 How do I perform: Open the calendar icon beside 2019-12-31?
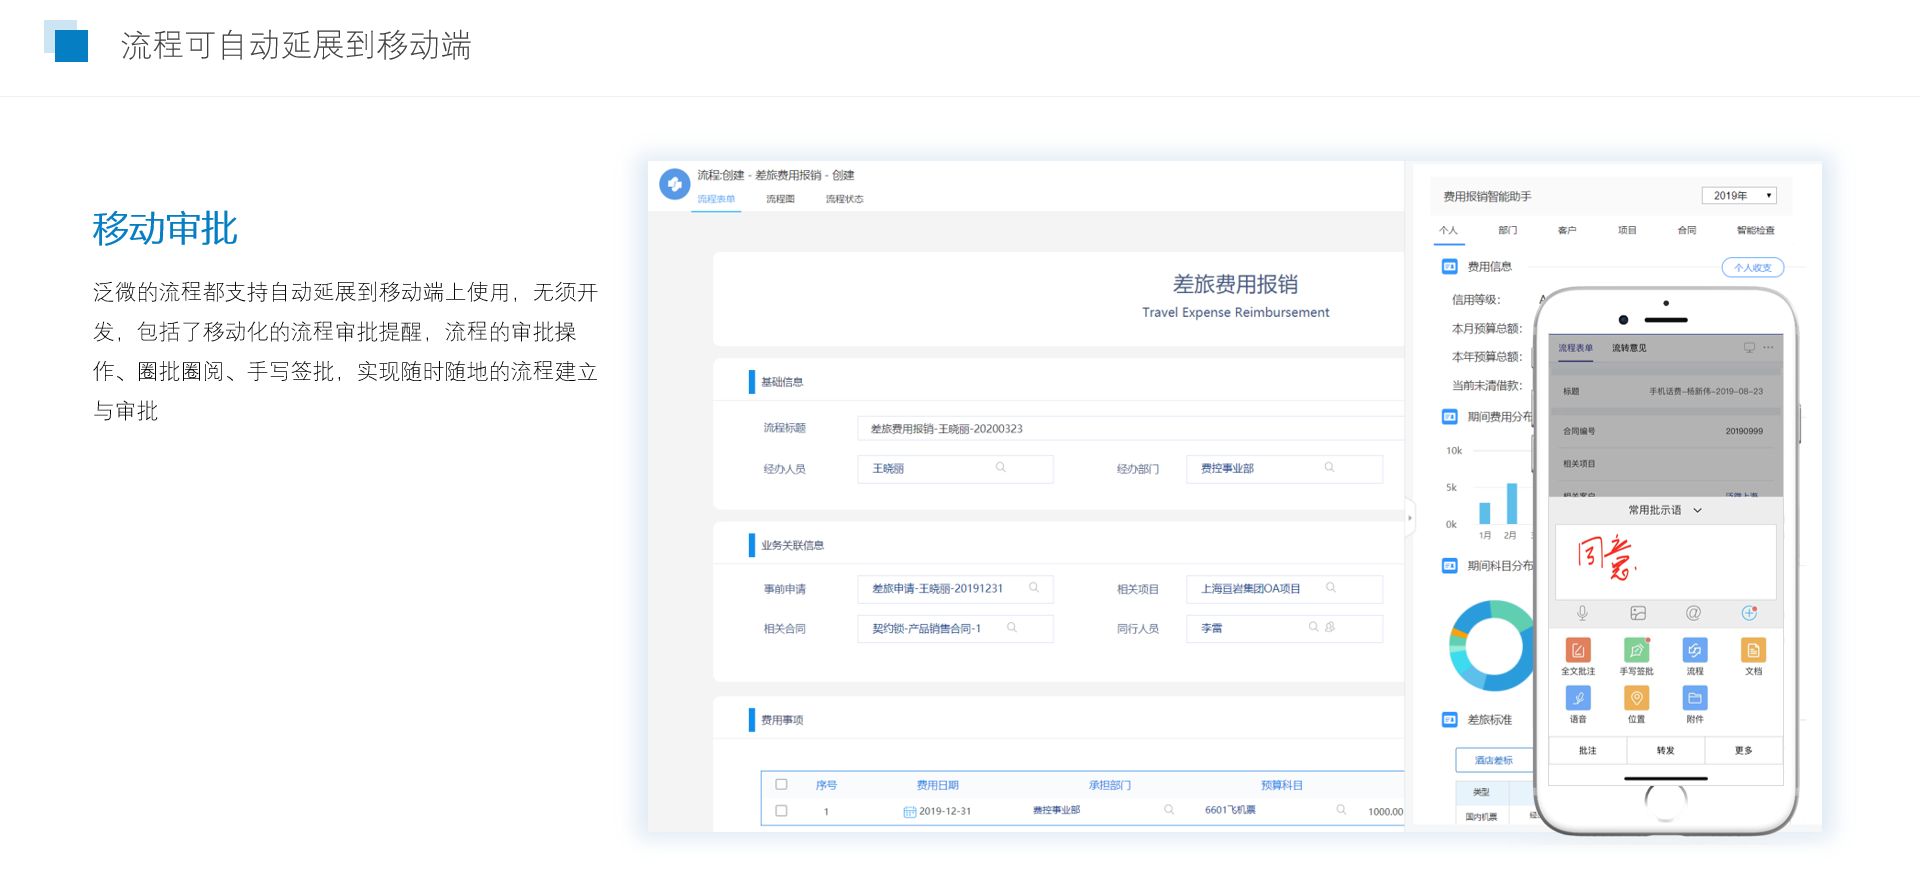pos(909,812)
